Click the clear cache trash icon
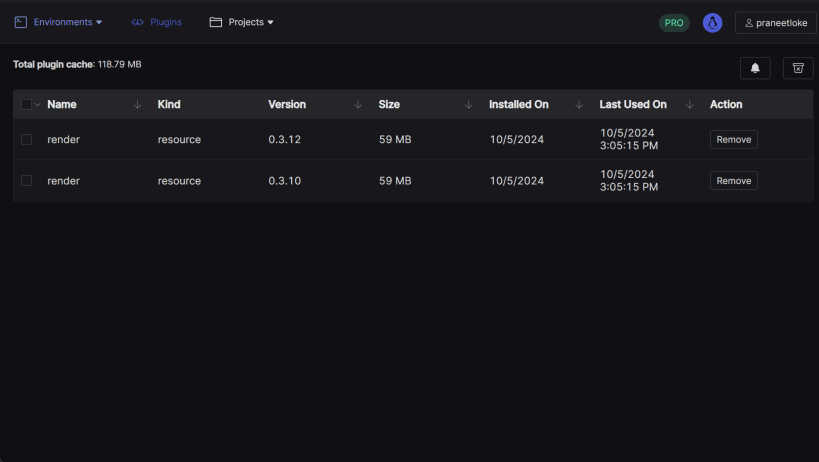This screenshot has width=819, height=462. click(798, 68)
